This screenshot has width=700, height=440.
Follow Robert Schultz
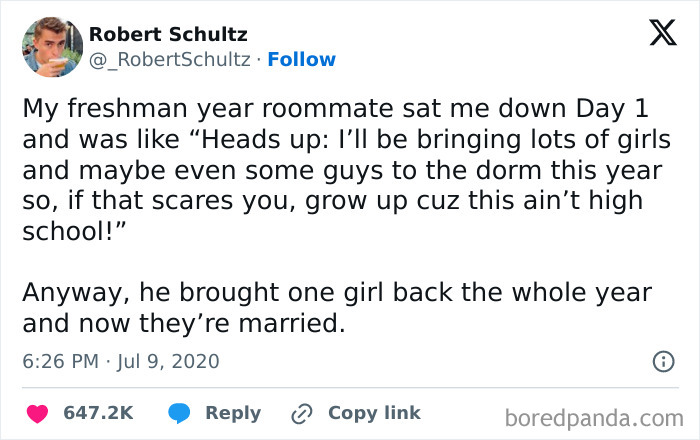[x=301, y=60]
